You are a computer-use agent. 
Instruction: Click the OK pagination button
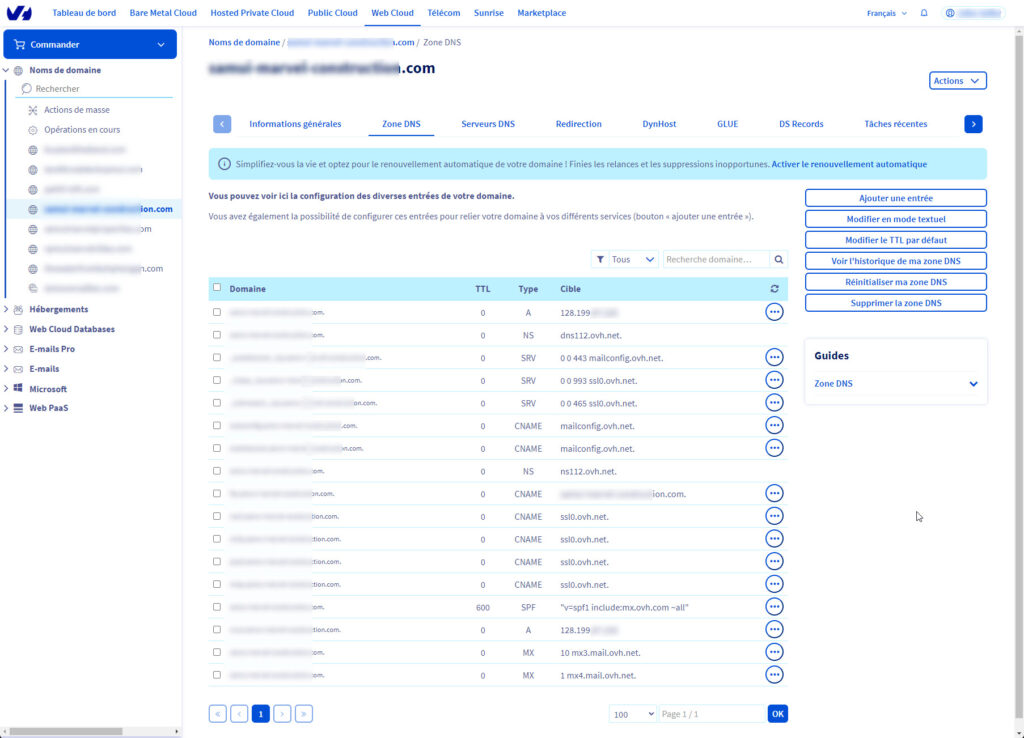[777, 714]
